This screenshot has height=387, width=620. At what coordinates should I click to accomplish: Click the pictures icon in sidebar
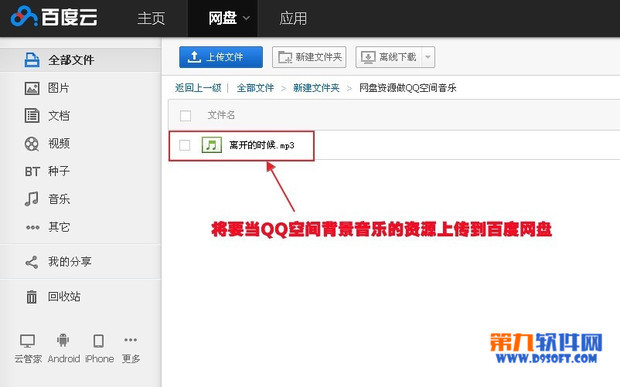click(x=32, y=88)
